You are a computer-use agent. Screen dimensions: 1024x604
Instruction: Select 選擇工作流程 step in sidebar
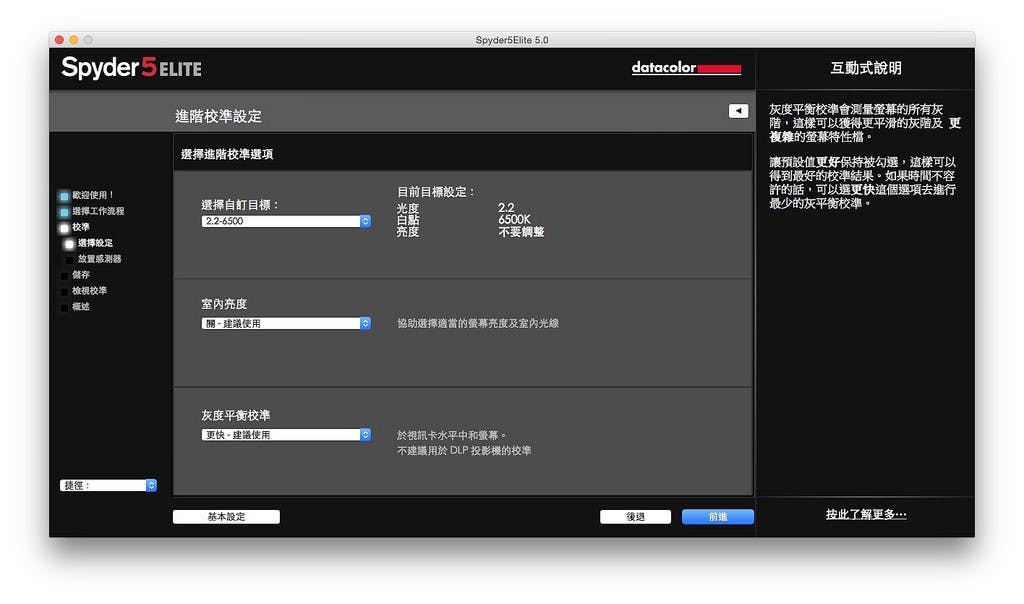point(98,211)
